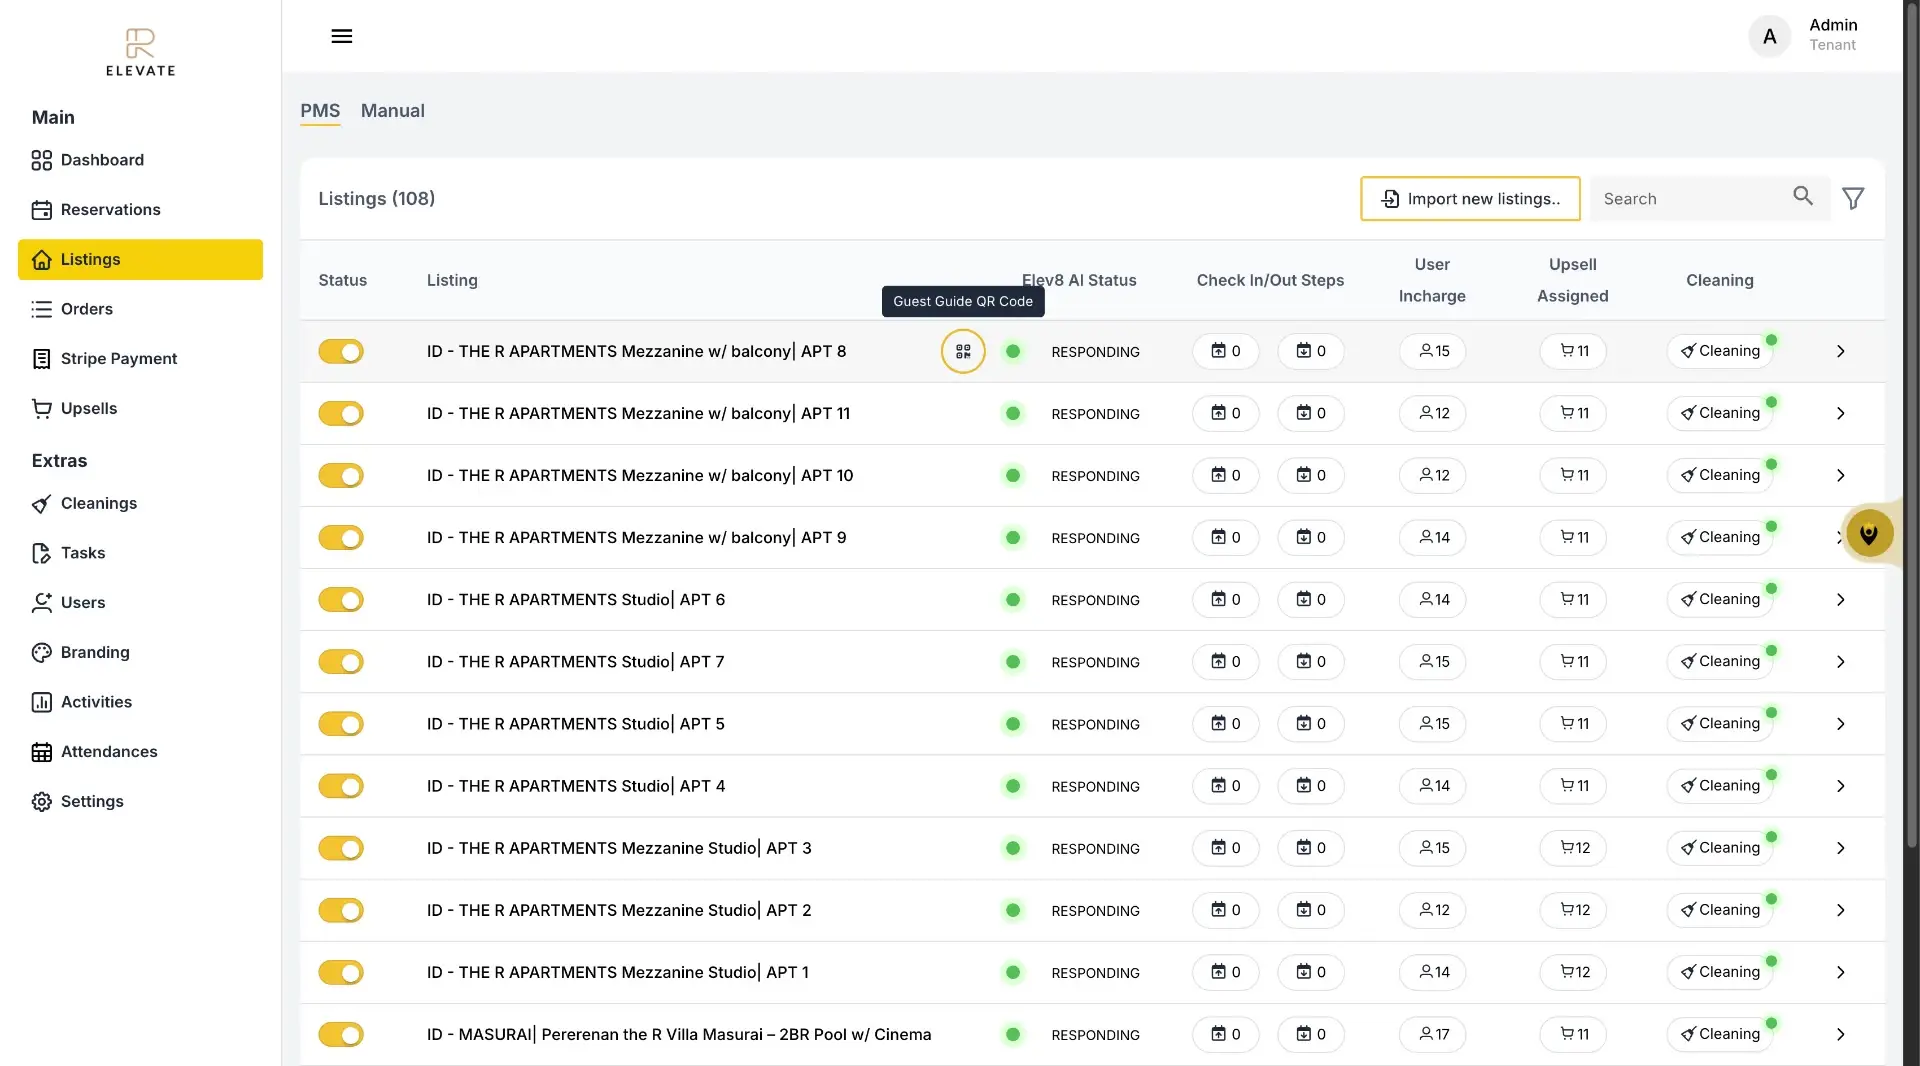Disable the toggle for APT 8 listing

(x=340, y=351)
